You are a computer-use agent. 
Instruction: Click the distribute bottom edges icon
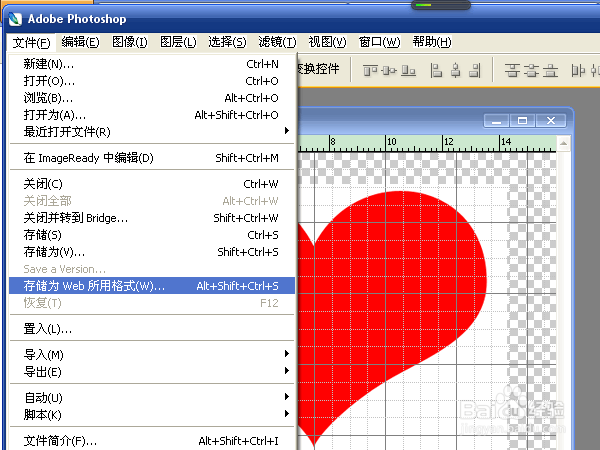(551, 70)
